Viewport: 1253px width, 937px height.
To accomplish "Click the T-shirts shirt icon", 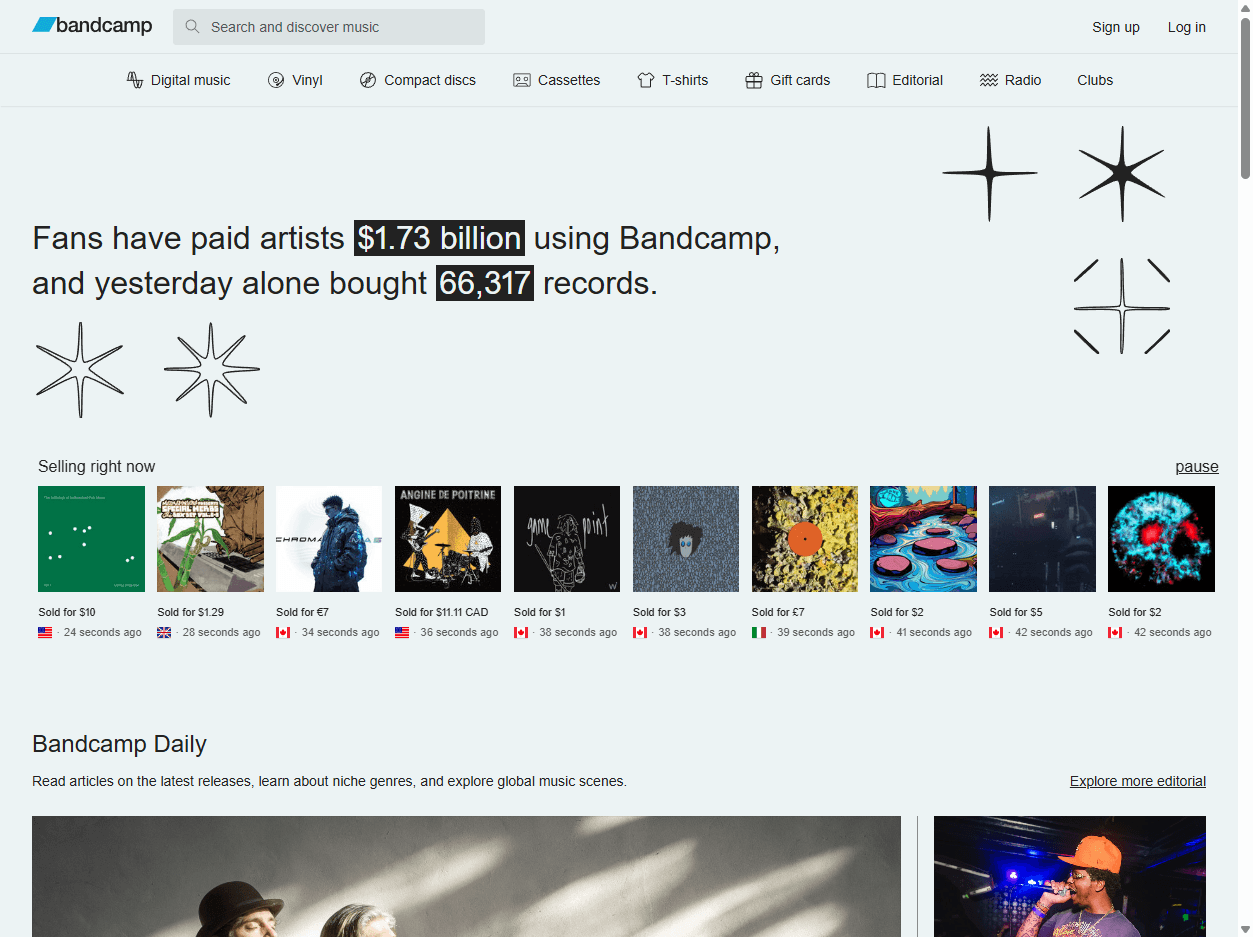I will pyautogui.click(x=646, y=80).
